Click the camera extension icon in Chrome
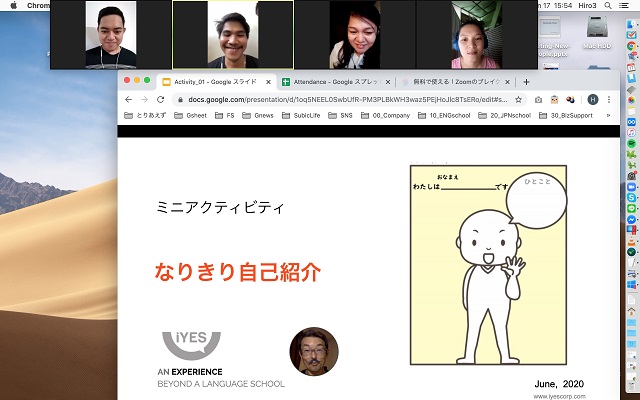Viewport: 640px width, 400px height. [538, 100]
